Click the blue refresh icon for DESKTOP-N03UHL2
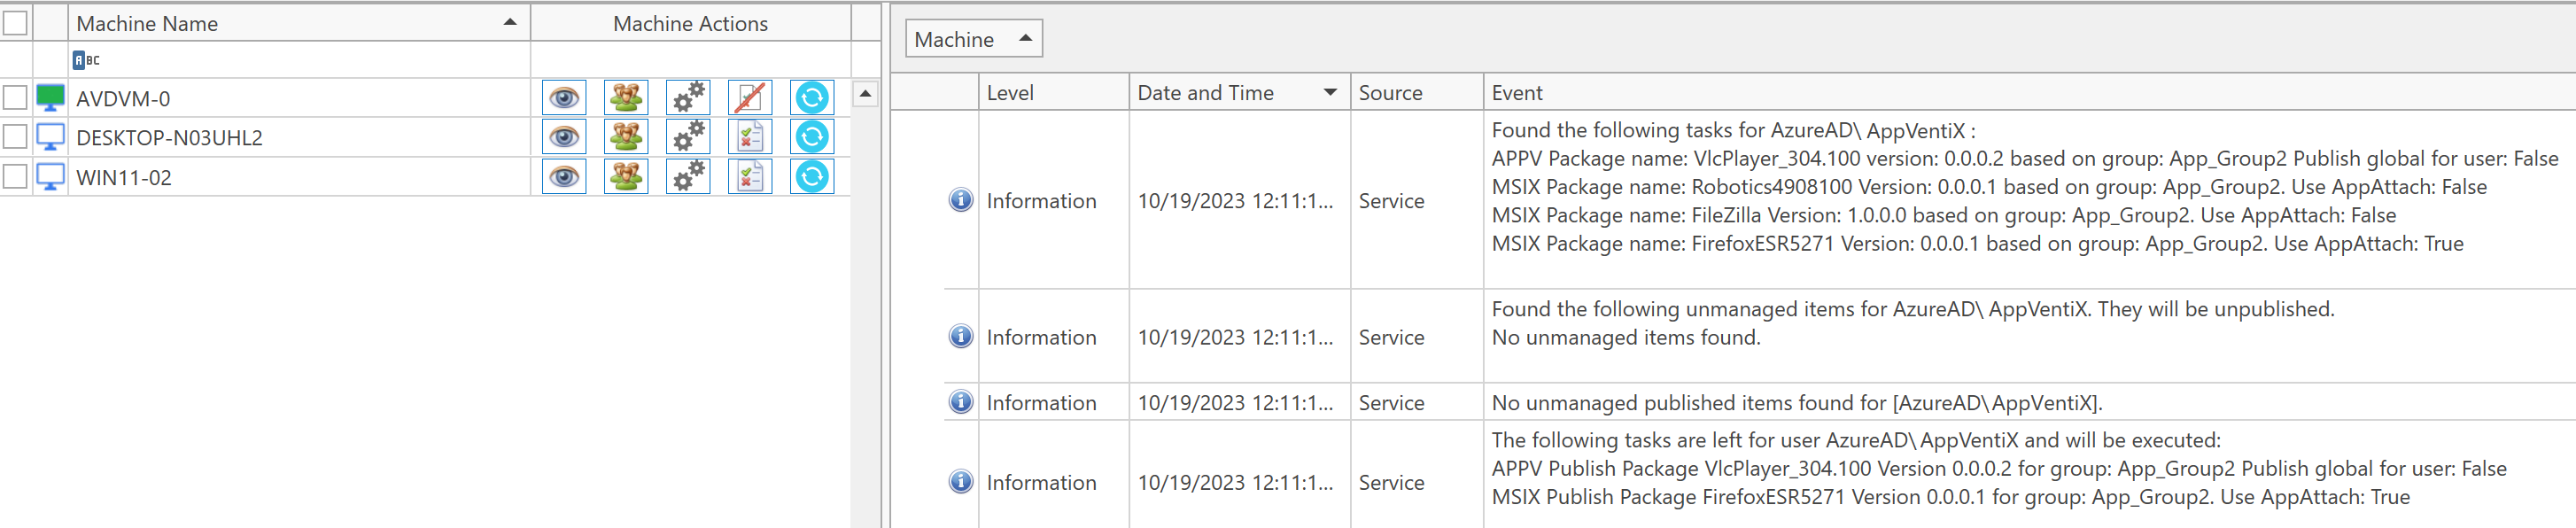 pos(812,137)
